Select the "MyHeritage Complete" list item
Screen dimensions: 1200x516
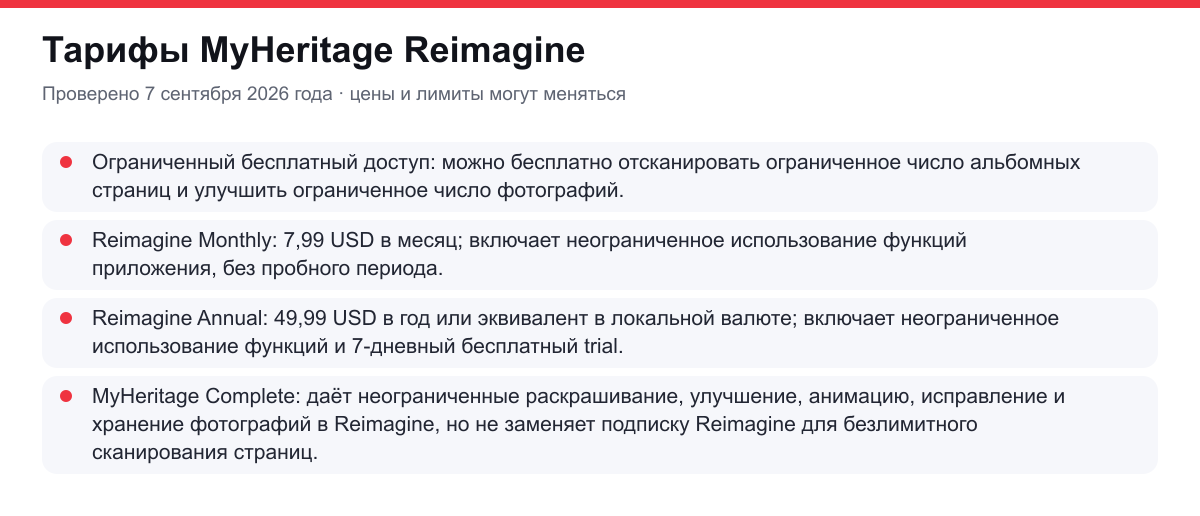pos(600,424)
